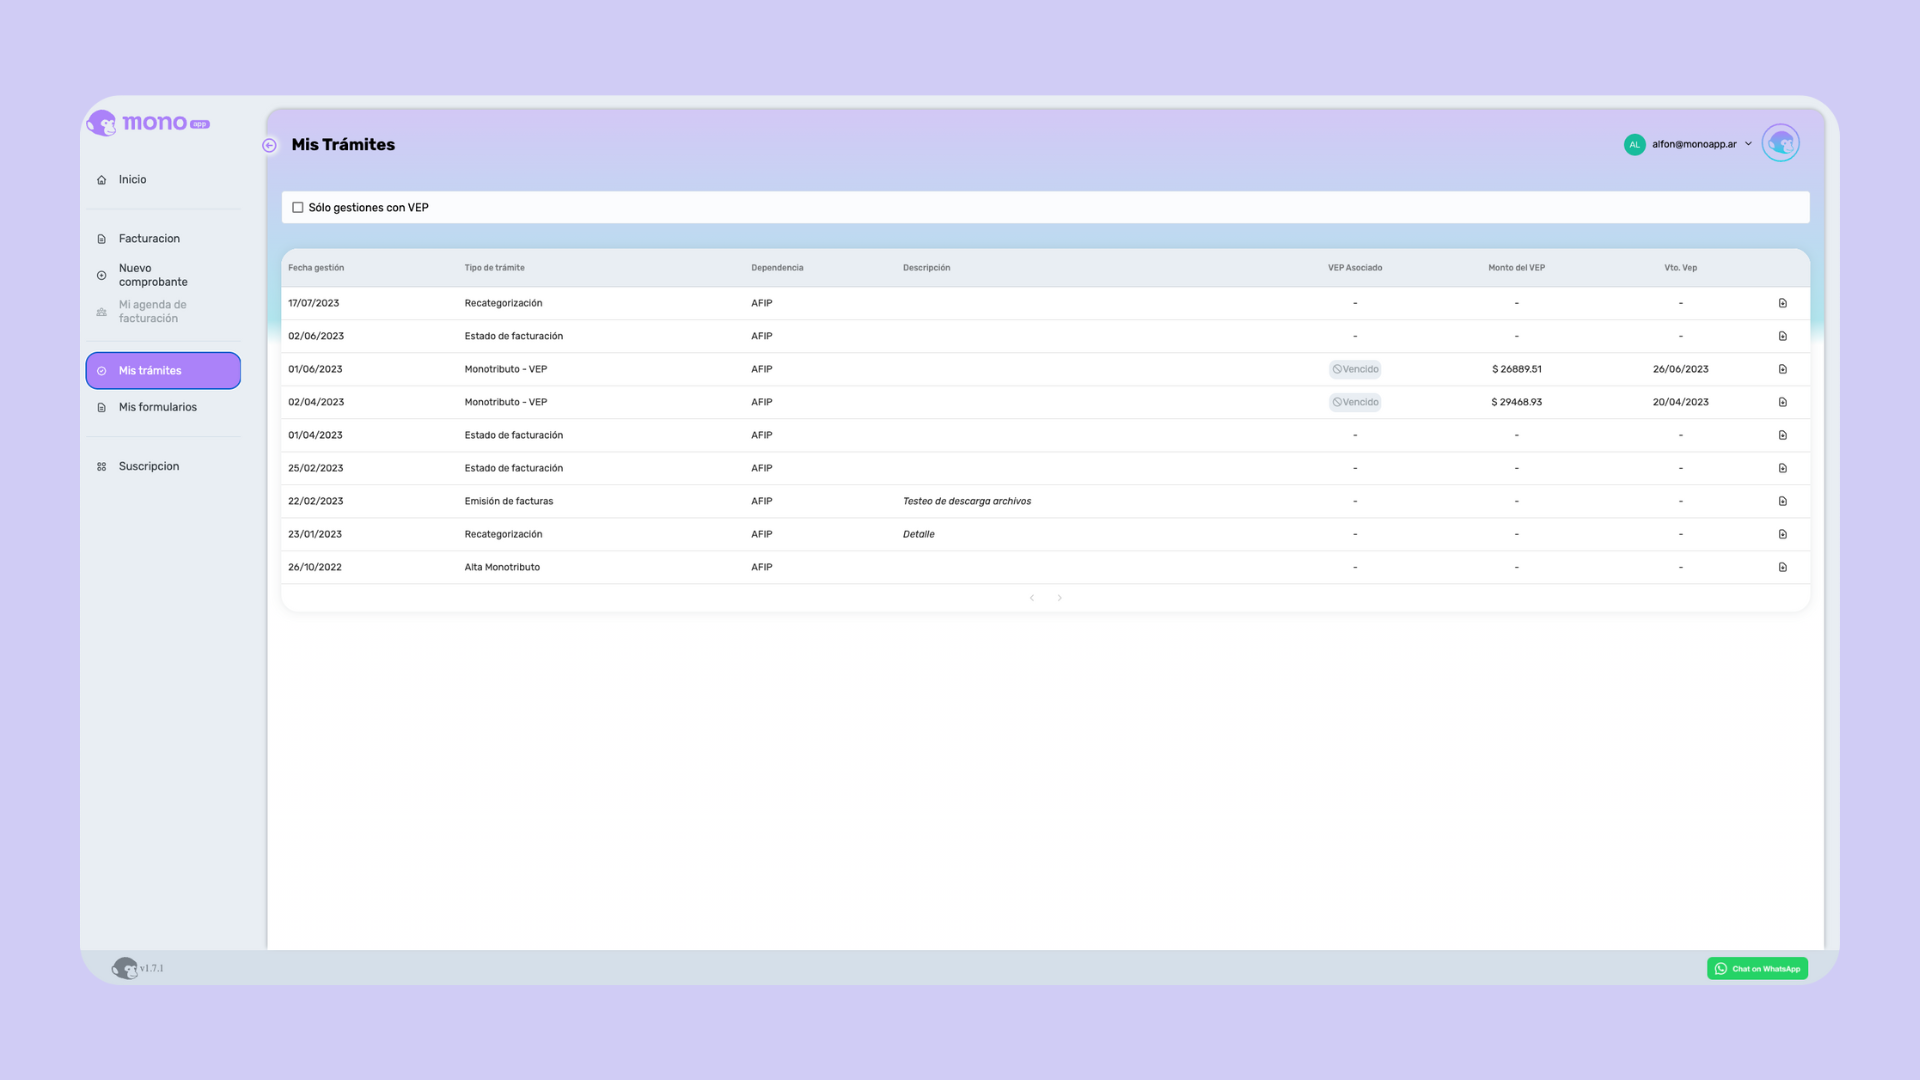This screenshot has width=1920, height=1080.
Task: Open document icon for 25/02/2023 row
Action: click(1782, 468)
